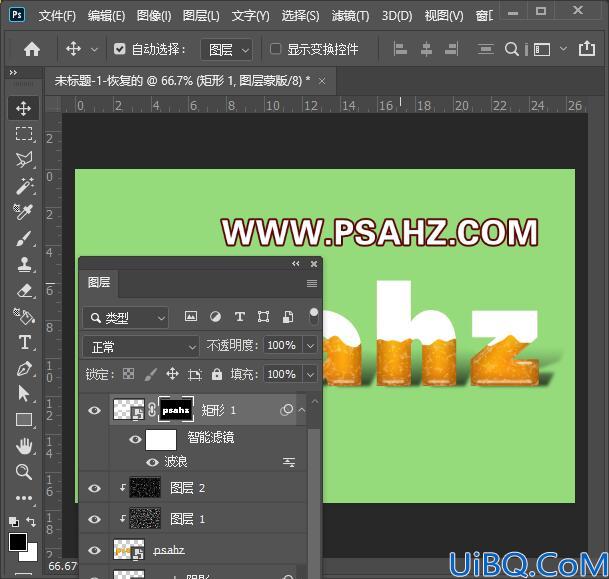The height and width of the screenshot is (579, 609).
Task: Reset default foreground and background colors
Action: pos(14,522)
